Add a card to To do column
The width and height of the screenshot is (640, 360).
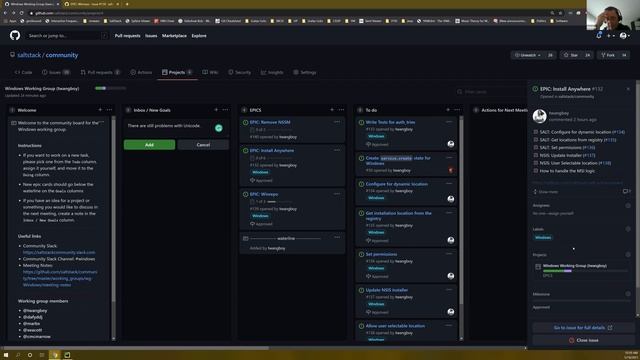click(448, 110)
